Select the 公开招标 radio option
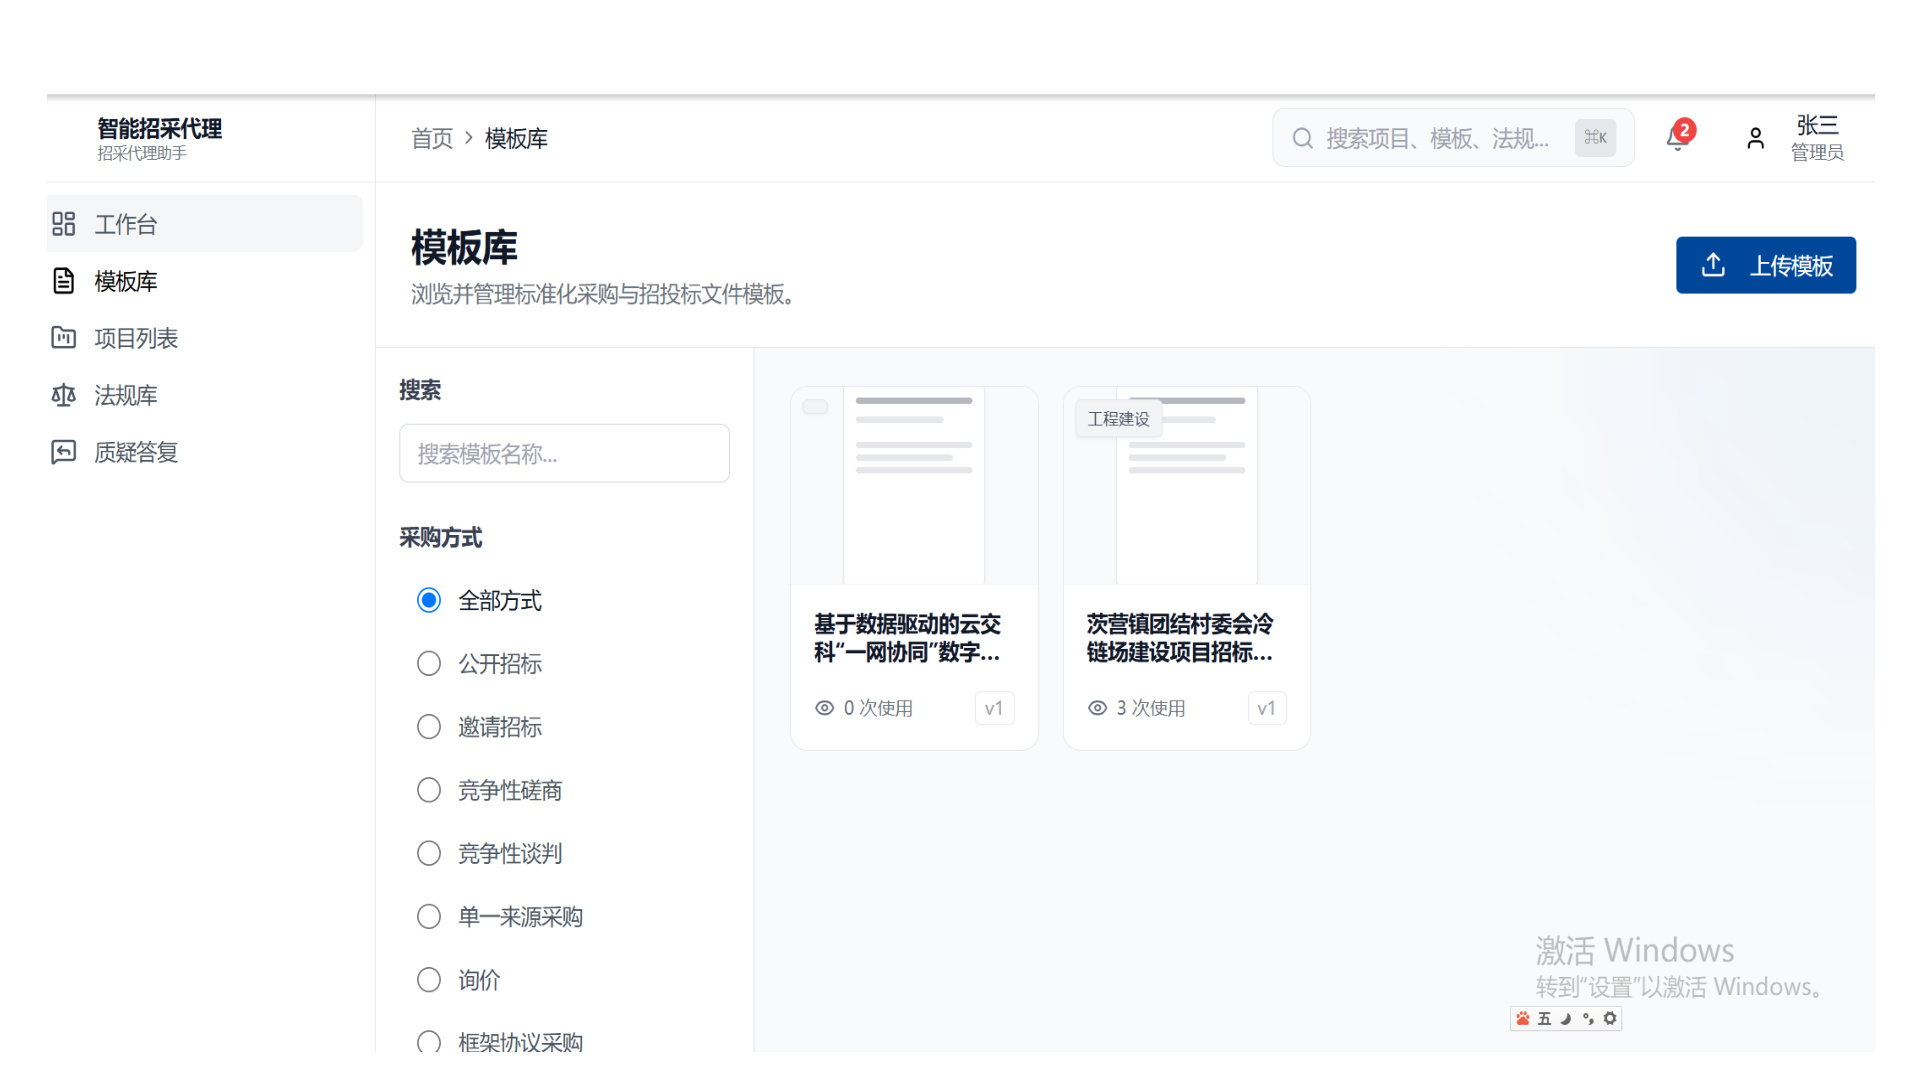Viewport: 1920px width, 1080px height. (x=429, y=663)
